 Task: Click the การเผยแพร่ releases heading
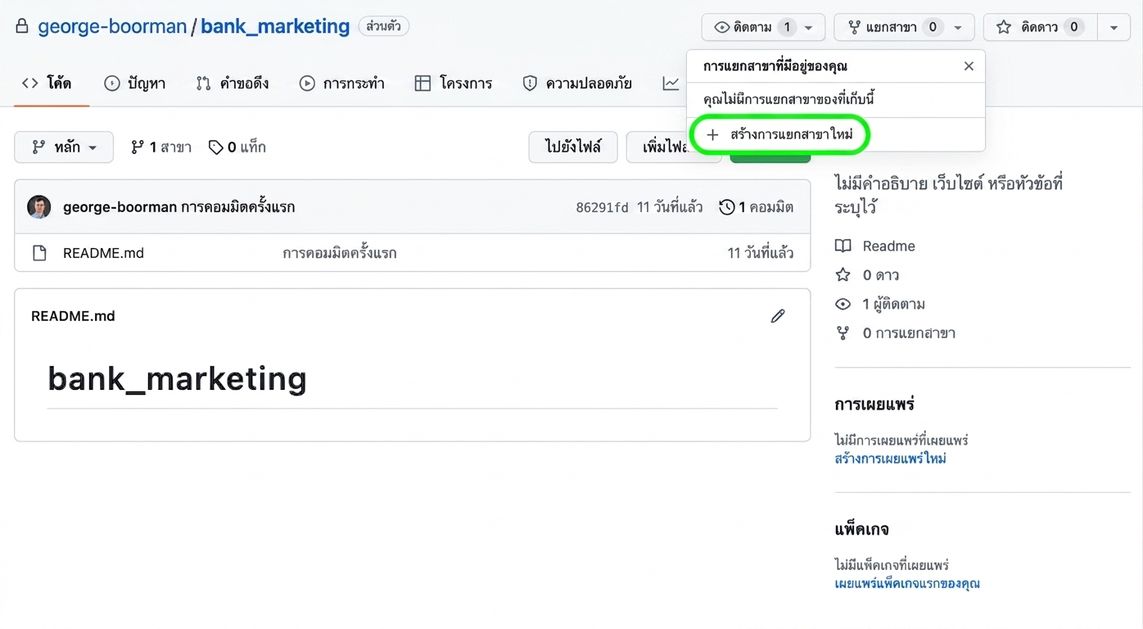(875, 404)
